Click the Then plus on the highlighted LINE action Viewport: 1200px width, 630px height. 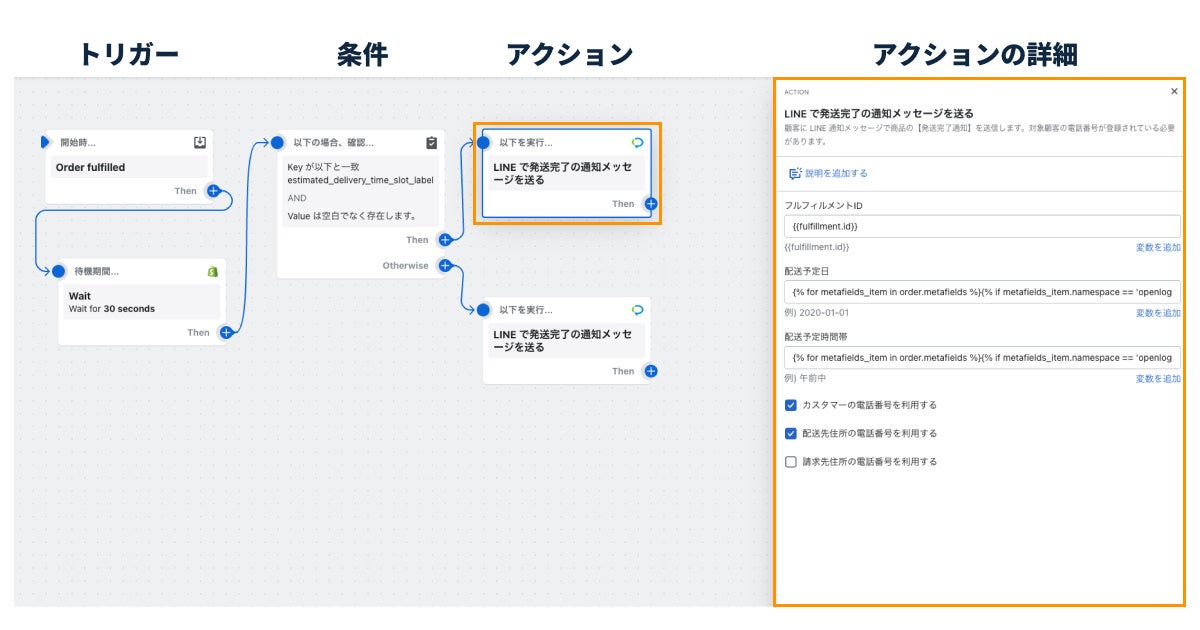(x=650, y=202)
